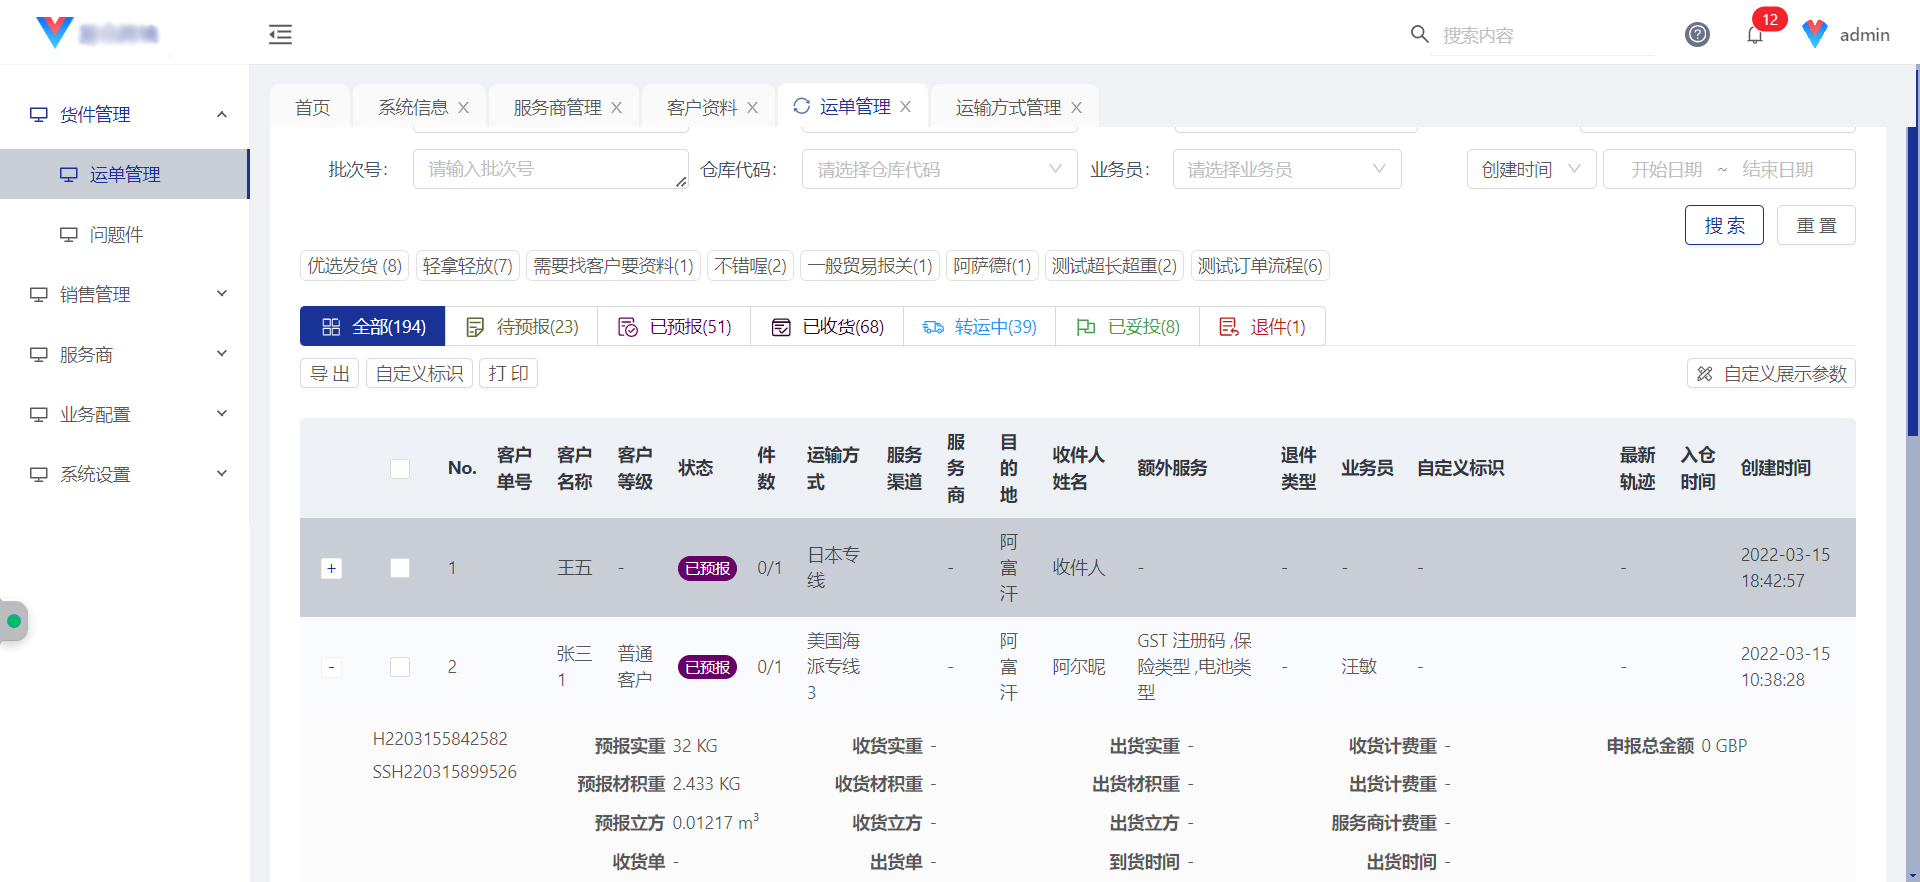This screenshot has height=882, width=1920.
Task: Click monitor icon beside 系统设置
Action: tap(39, 474)
